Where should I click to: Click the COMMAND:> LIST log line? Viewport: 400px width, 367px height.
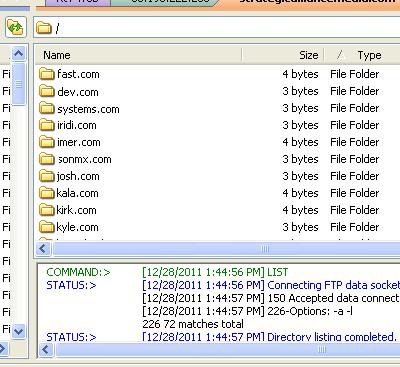tap(167, 272)
